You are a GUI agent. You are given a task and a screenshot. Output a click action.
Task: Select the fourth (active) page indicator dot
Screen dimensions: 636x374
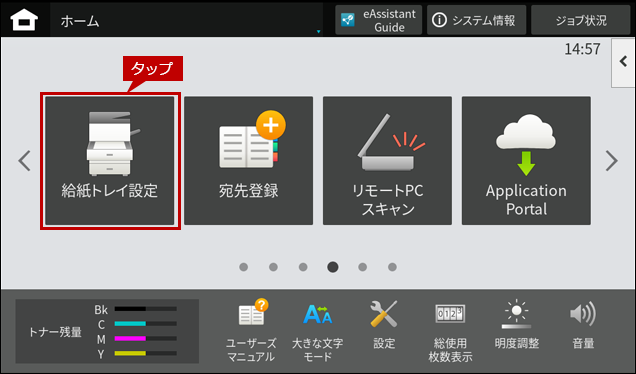[x=333, y=267]
